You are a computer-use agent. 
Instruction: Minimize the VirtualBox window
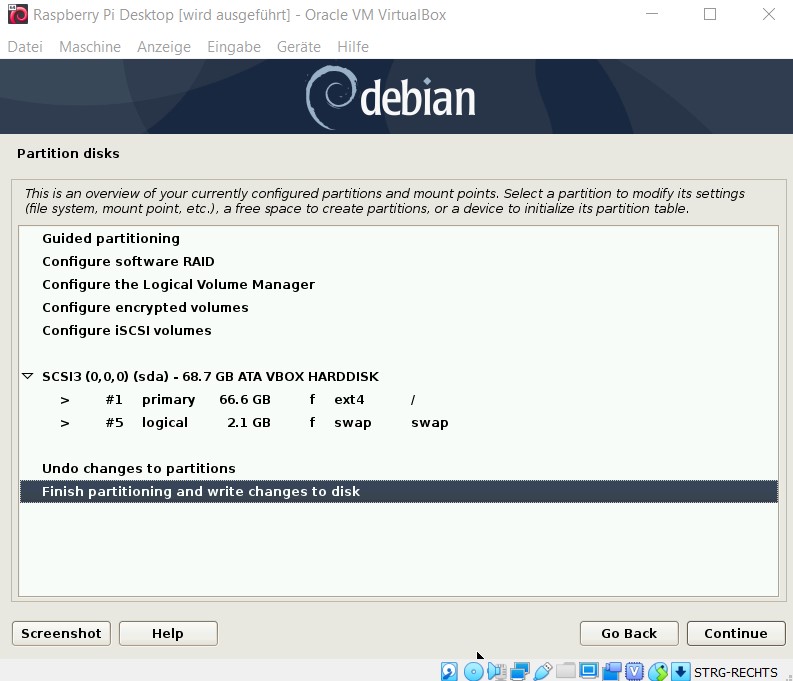[652, 14]
